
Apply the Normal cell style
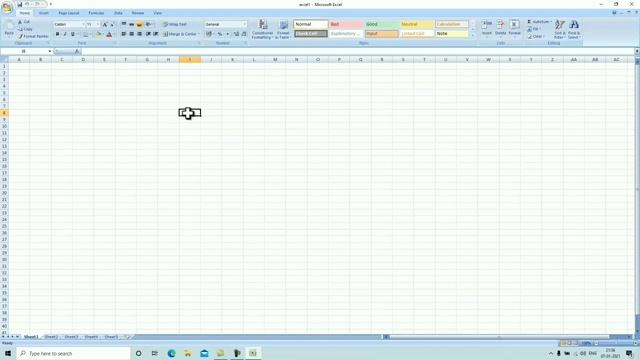tap(311, 24)
